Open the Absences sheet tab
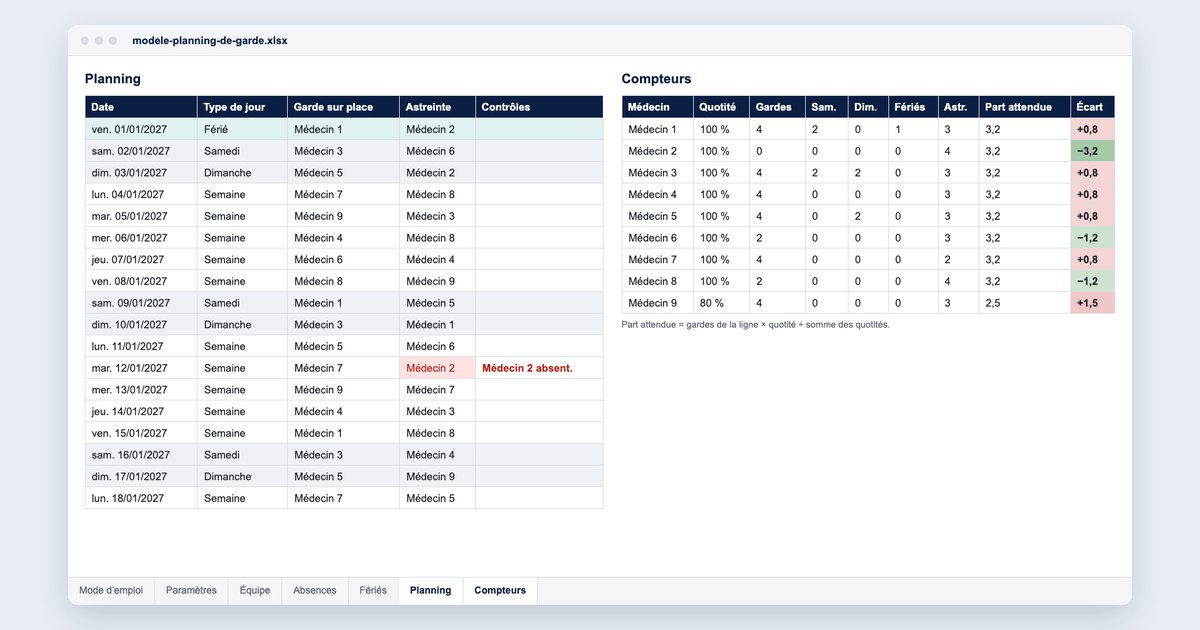 [315, 591]
